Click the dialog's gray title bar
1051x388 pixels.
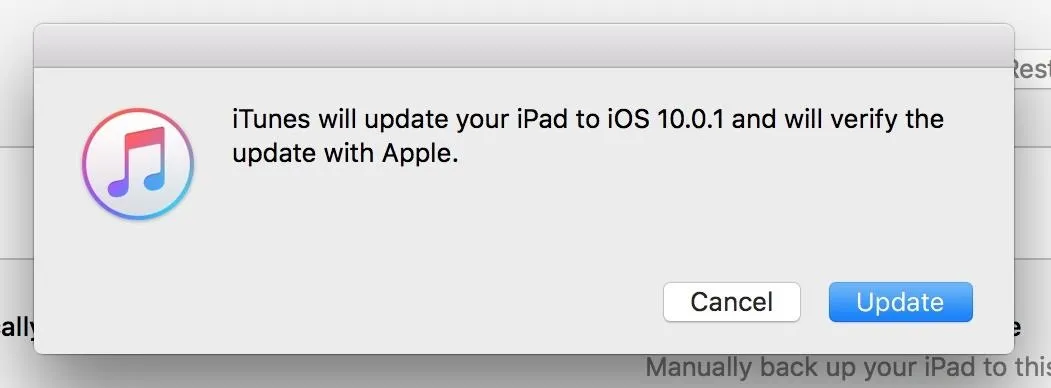tap(523, 46)
